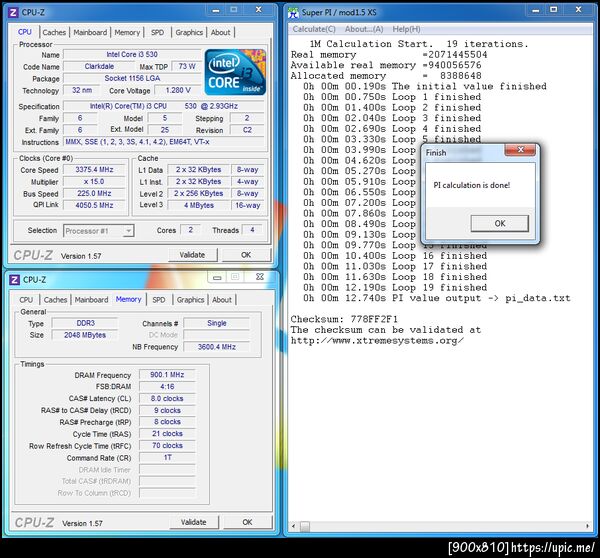Screen dimensions: 600x558
Task: Click the processor name Intel Core i3 530
Action: tap(132, 54)
